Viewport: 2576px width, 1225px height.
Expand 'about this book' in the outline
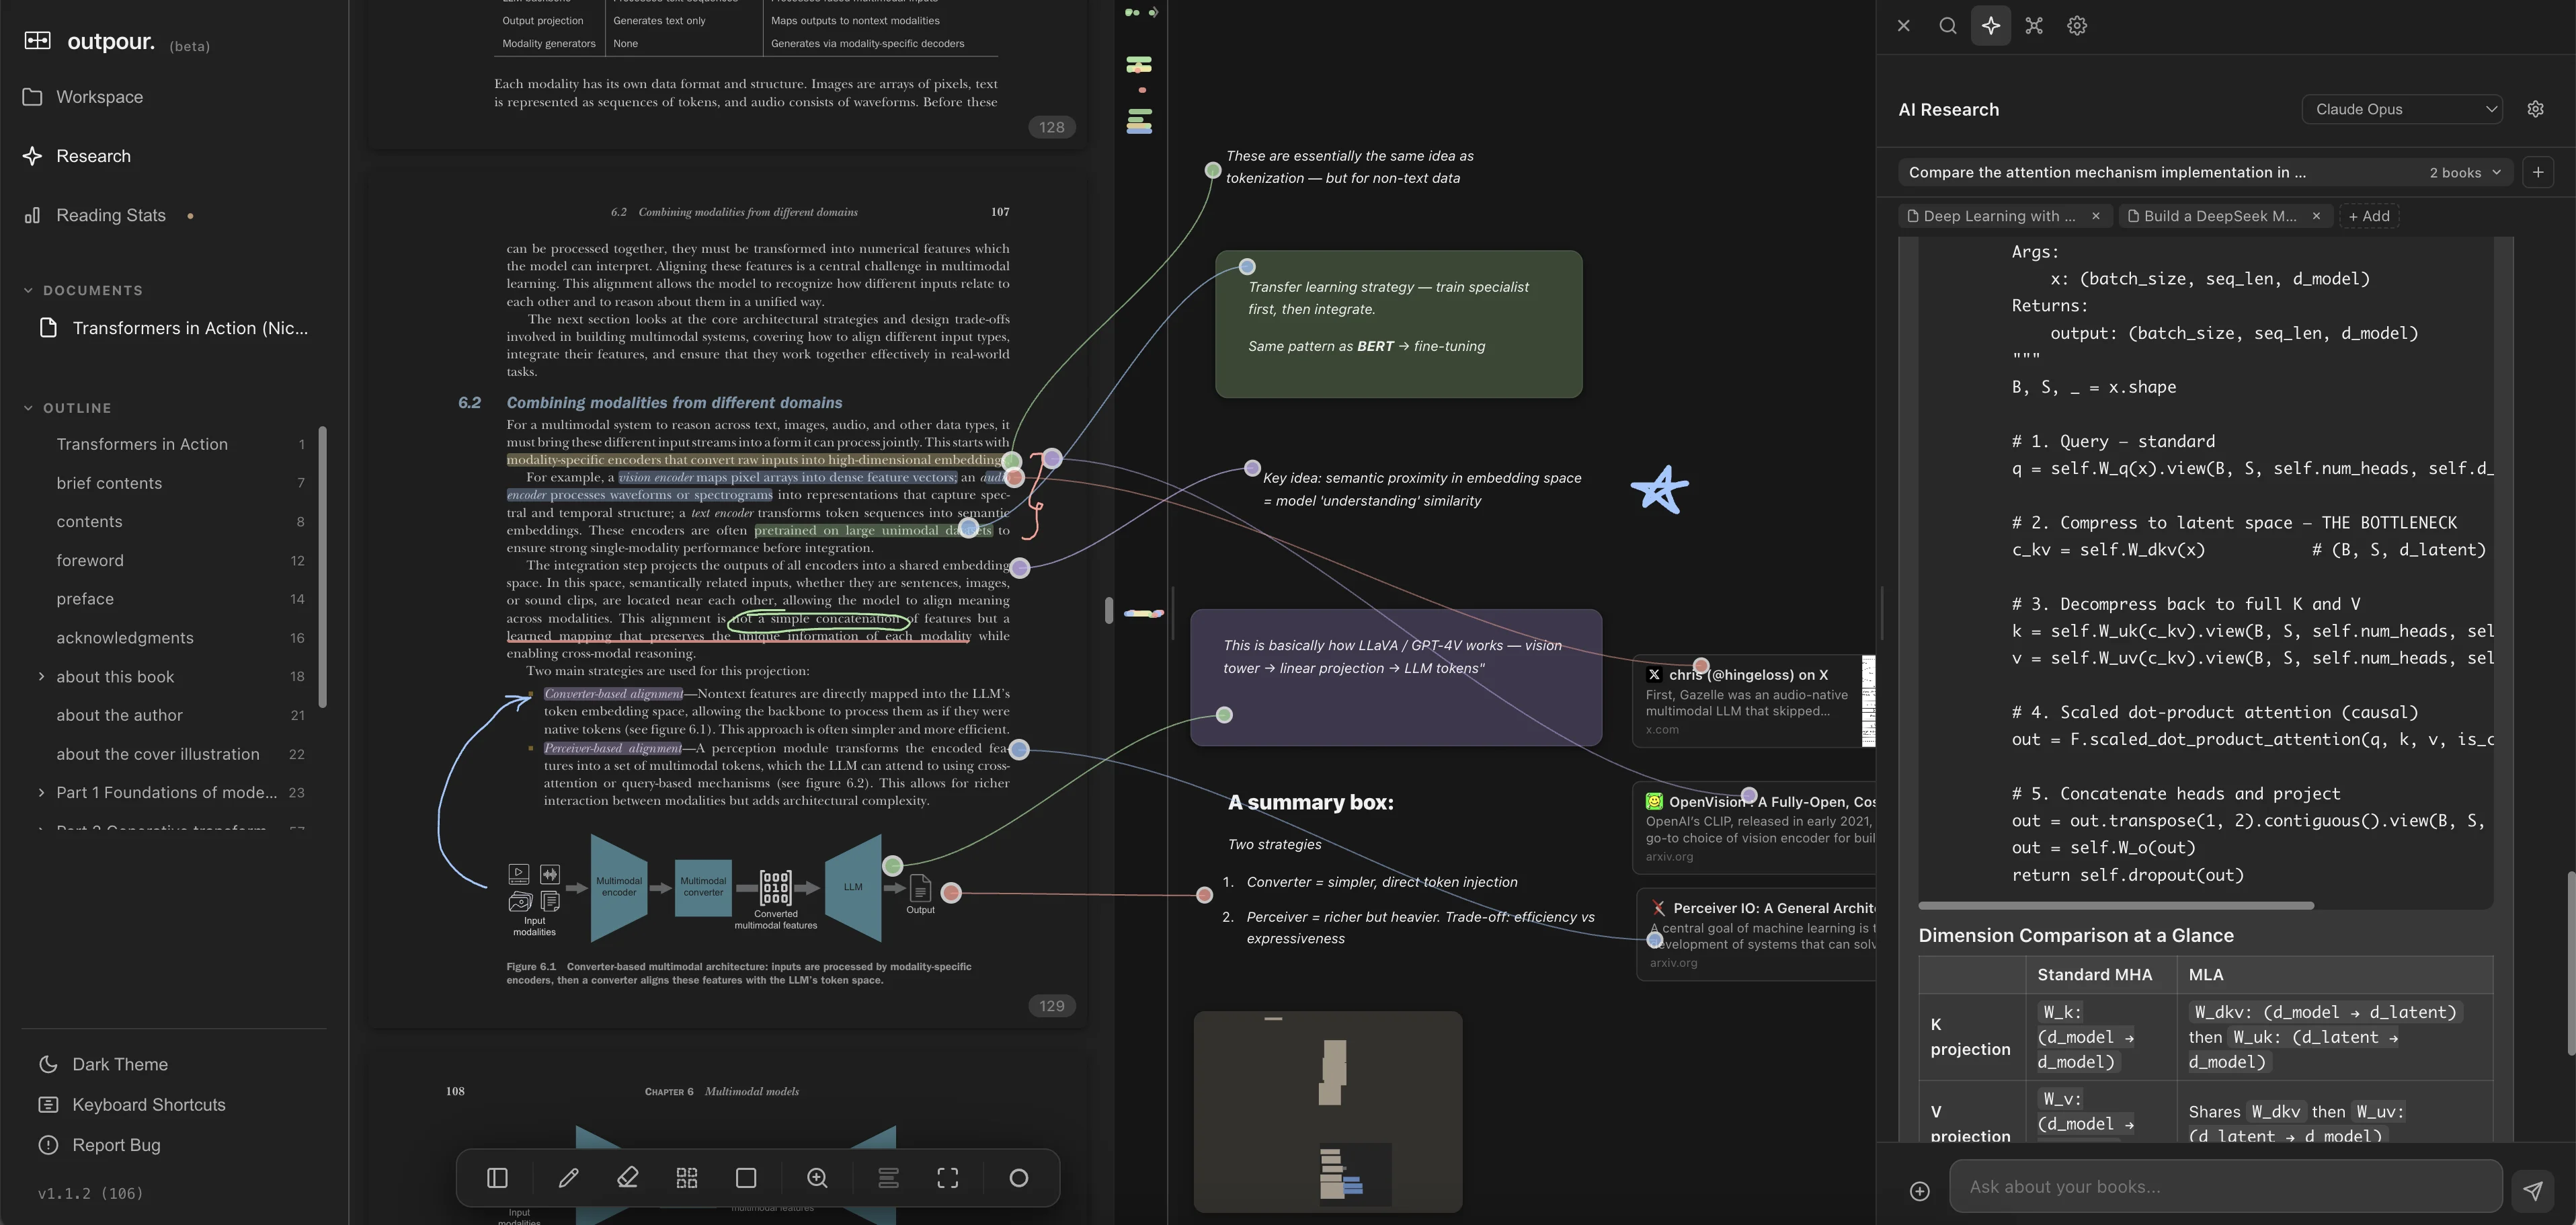tap(41, 676)
